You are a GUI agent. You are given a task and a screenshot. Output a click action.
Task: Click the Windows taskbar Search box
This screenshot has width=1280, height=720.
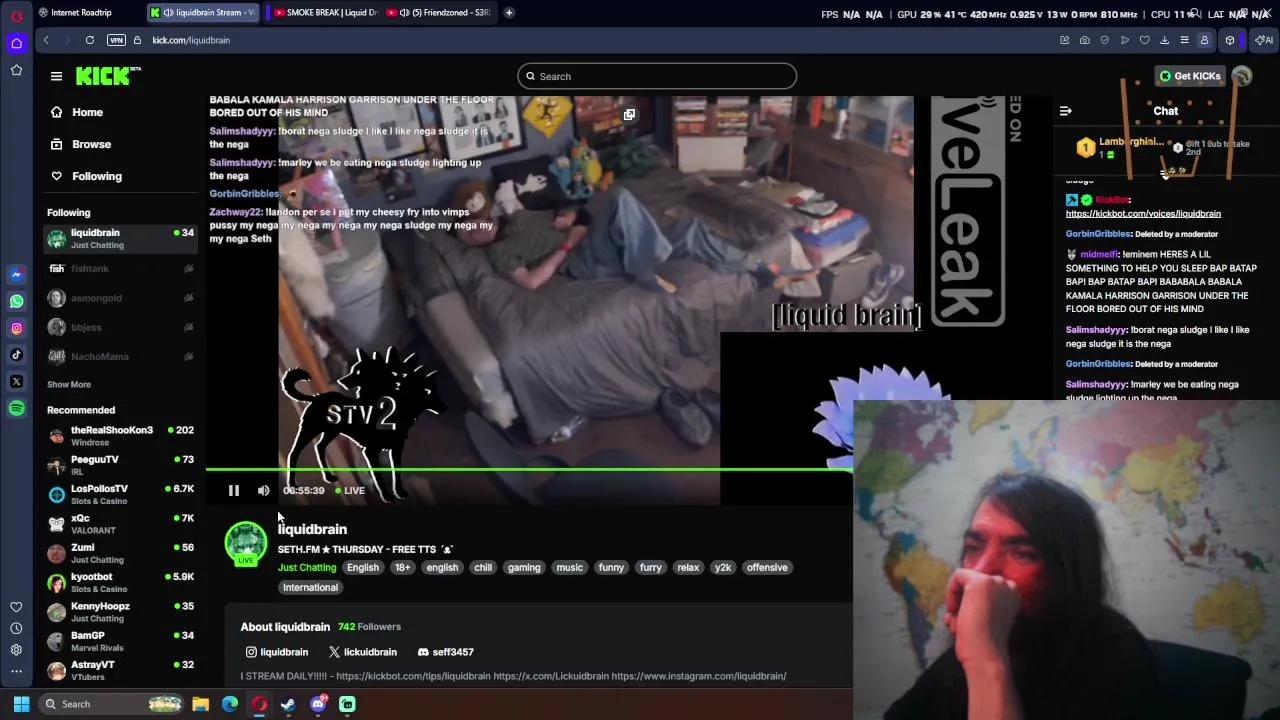click(x=112, y=704)
